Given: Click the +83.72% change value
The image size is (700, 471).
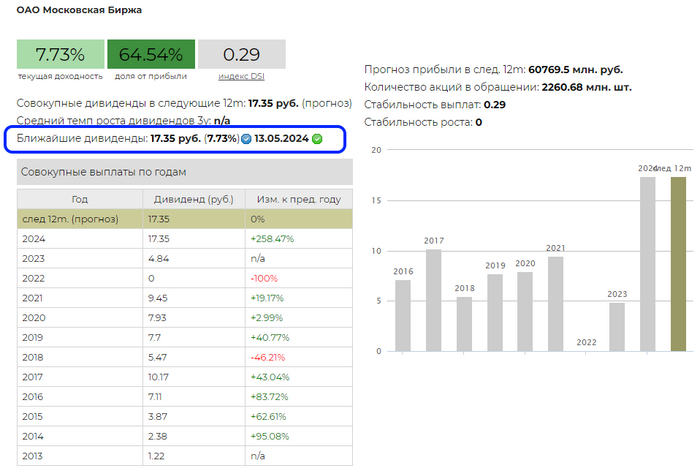Looking at the screenshot, I should pos(269,396).
